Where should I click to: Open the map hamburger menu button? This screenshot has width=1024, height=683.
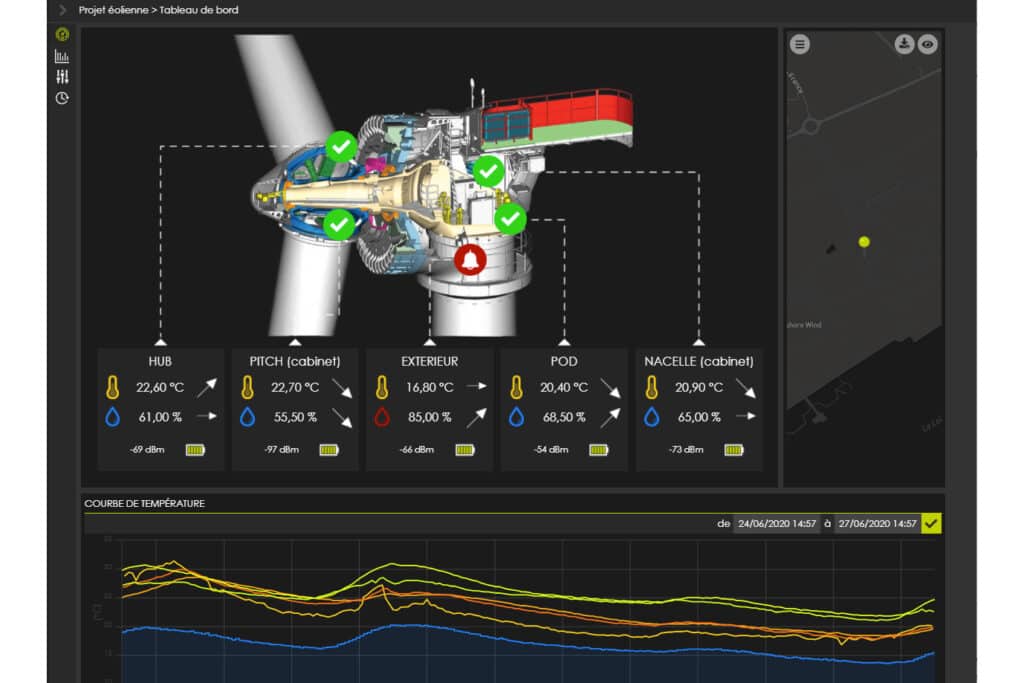(800, 44)
